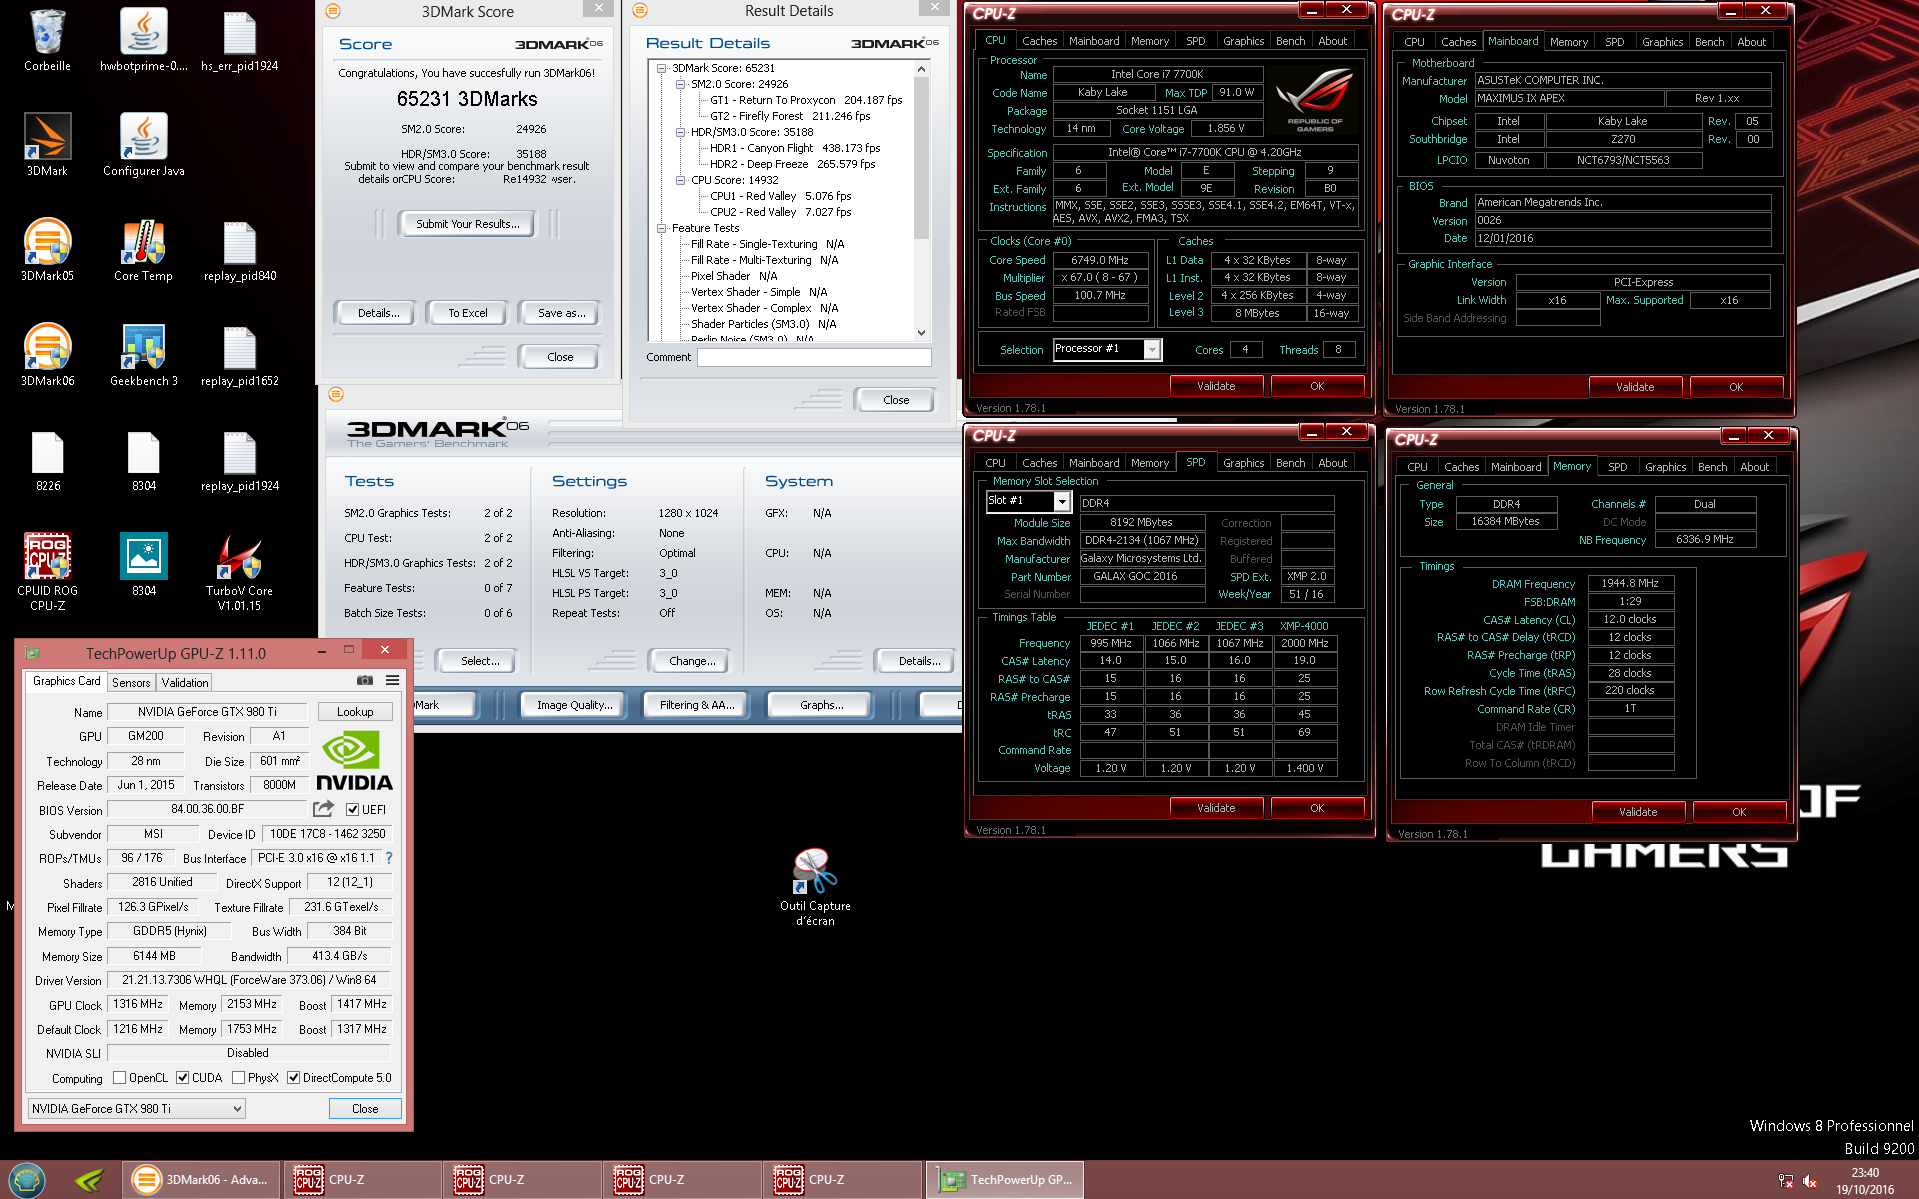The height and width of the screenshot is (1199, 1919).
Task: Click the Comment input field
Action: 814,357
